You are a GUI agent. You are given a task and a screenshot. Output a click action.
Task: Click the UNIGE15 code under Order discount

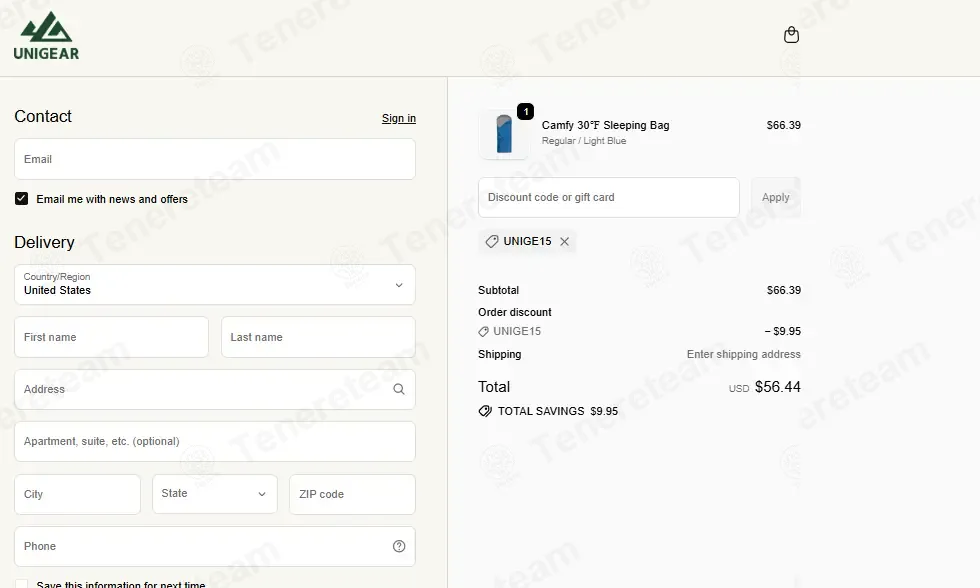click(517, 331)
